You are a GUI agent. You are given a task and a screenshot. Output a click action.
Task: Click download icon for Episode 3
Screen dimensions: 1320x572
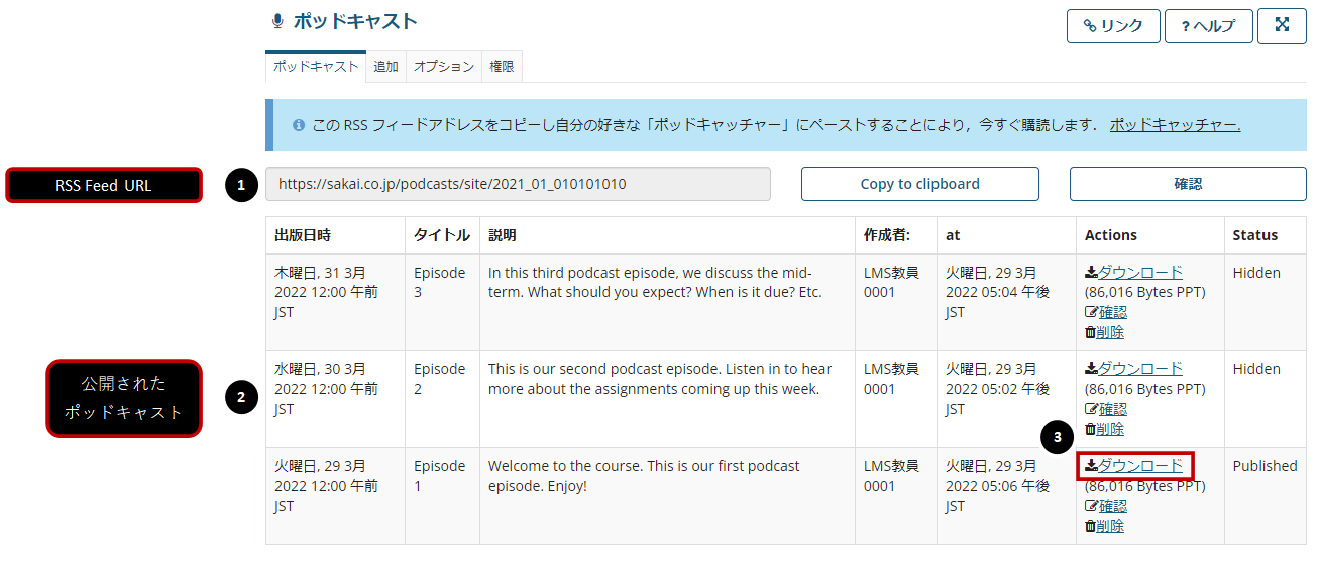point(1091,273)
